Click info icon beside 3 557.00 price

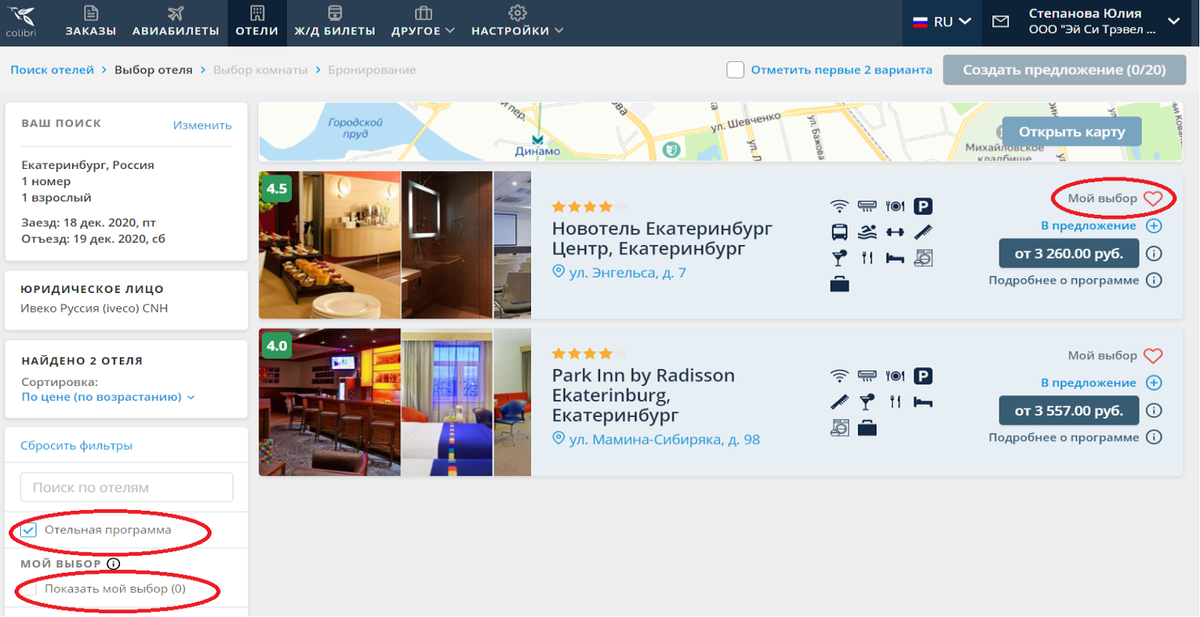click(1154, 410)
